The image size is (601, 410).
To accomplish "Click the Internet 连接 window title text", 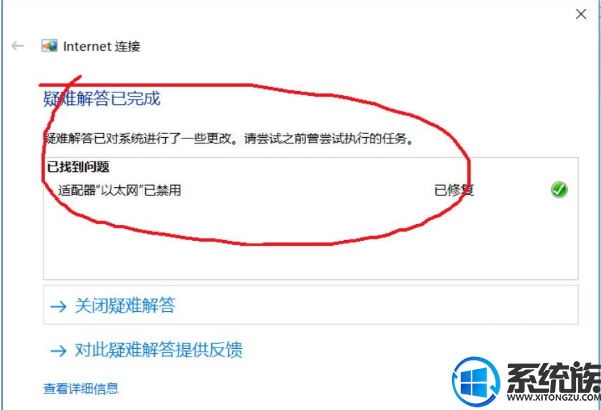I will (x=102, y=46).
